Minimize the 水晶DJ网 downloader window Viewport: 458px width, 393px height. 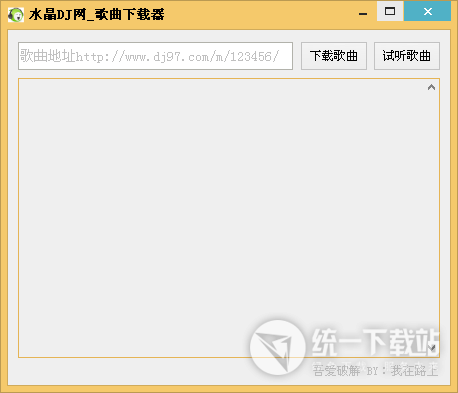tap(363, 12)
